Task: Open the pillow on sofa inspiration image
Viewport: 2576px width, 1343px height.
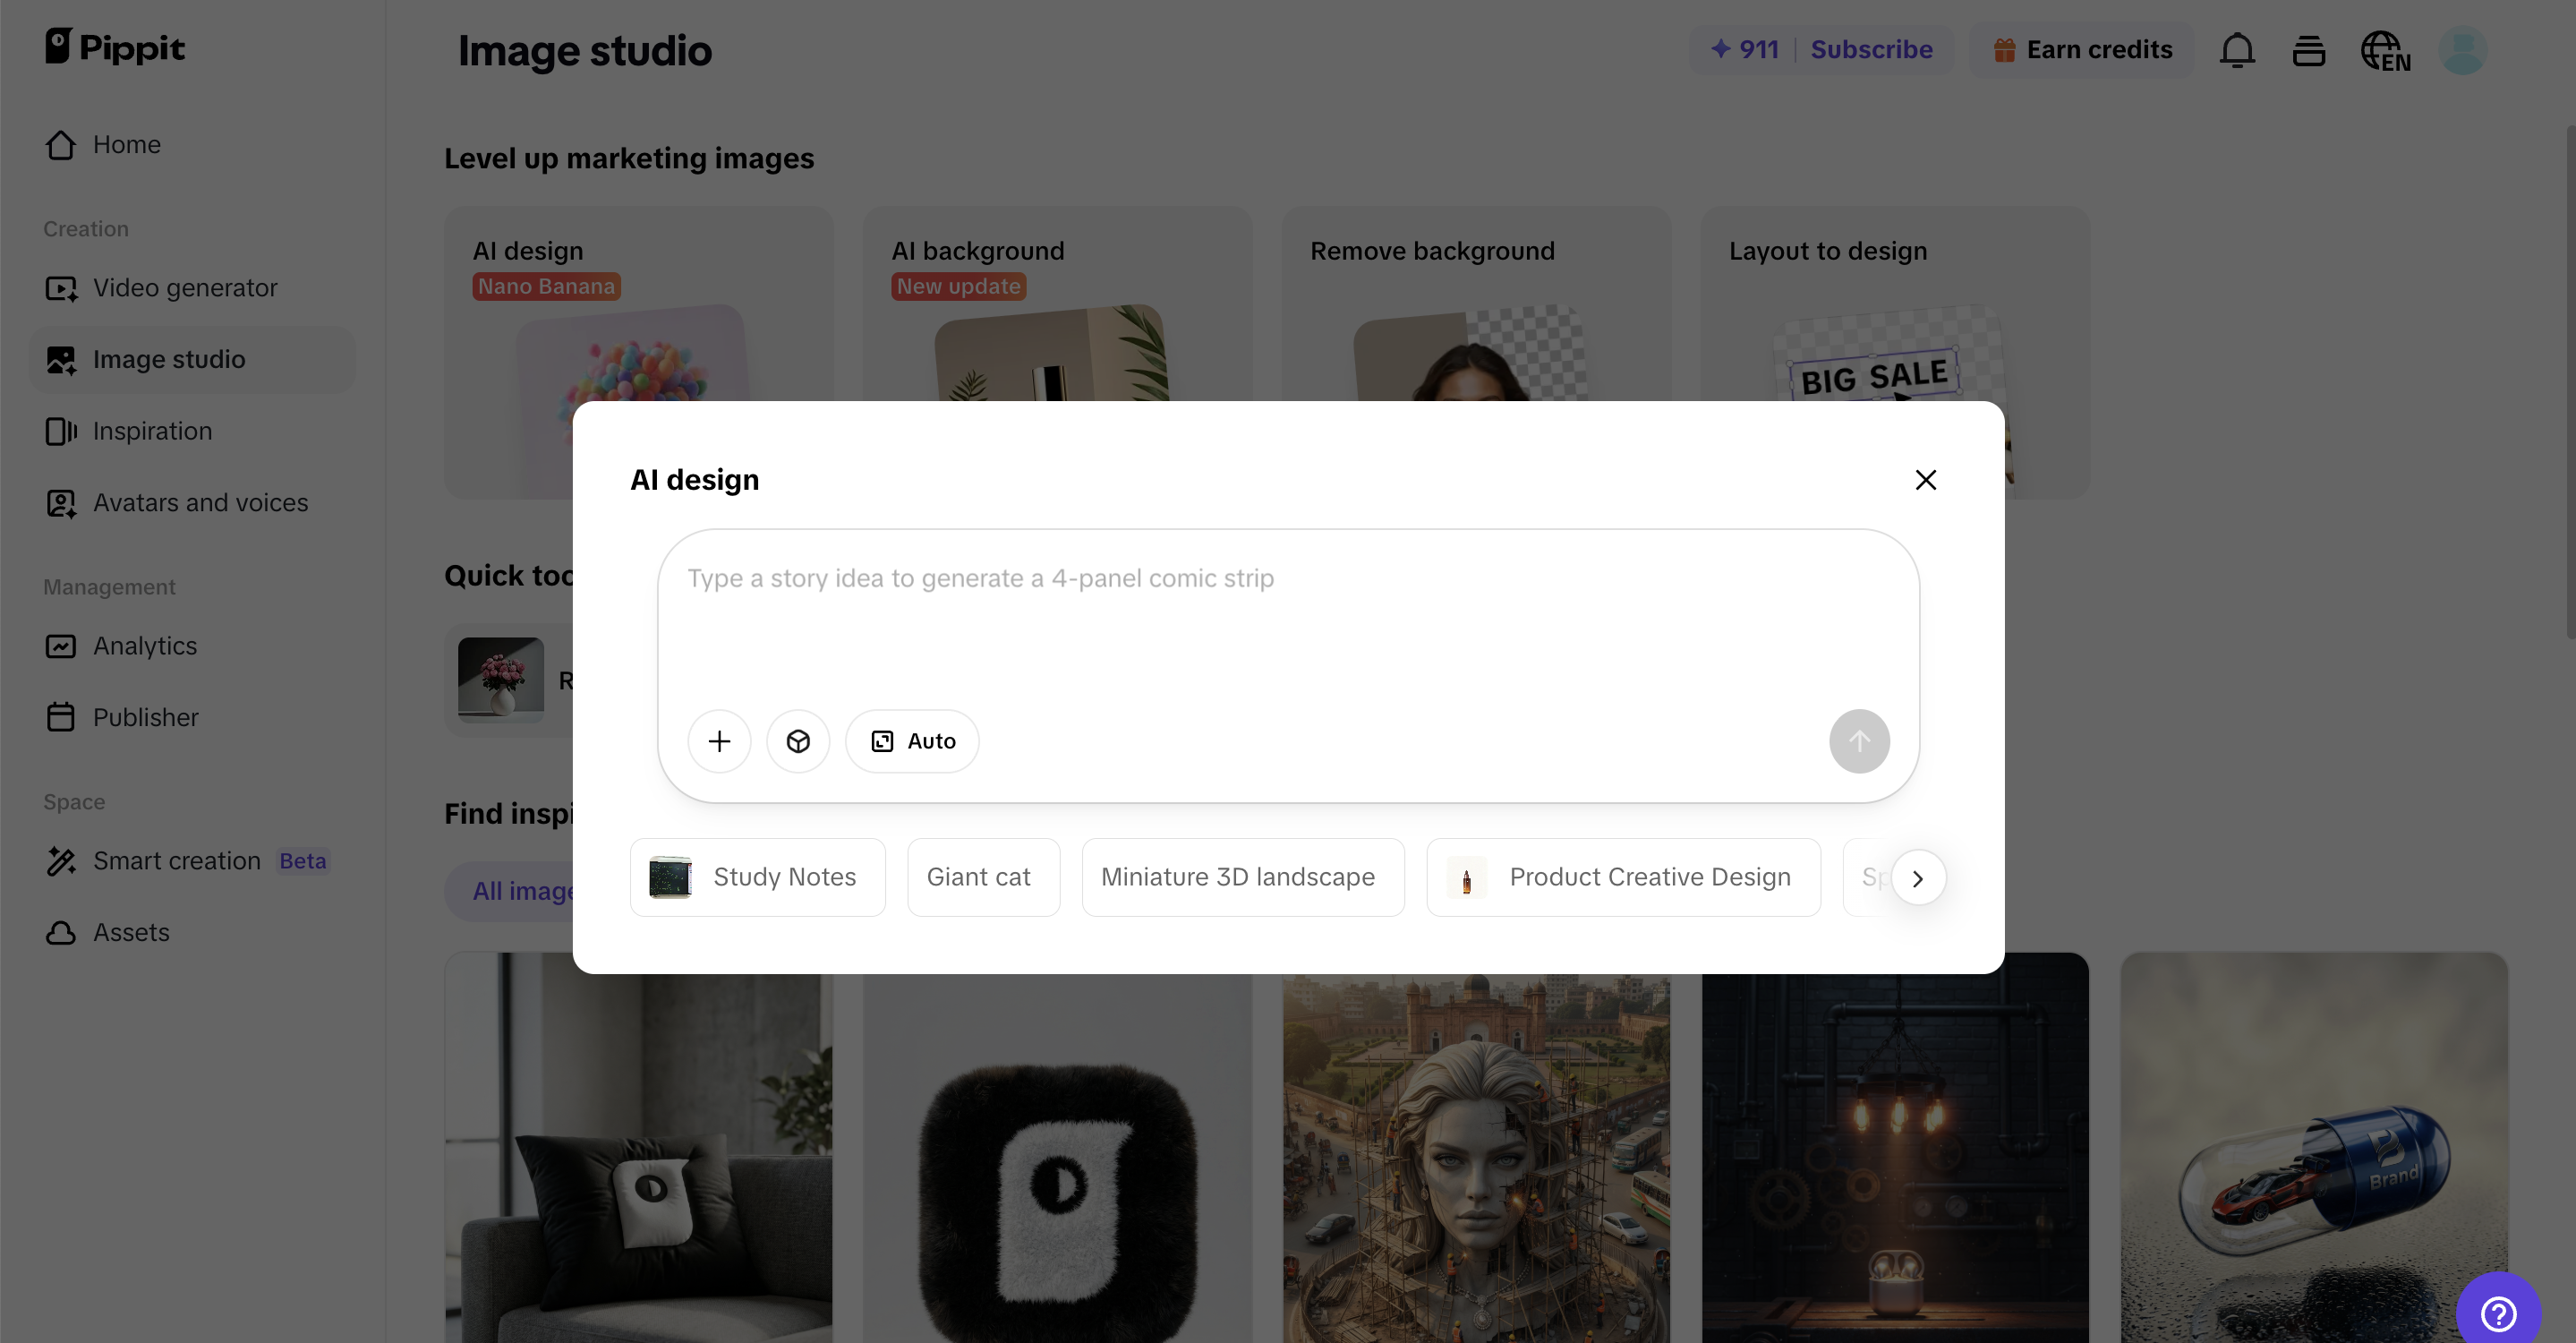Action: [x=638, y=1147]
